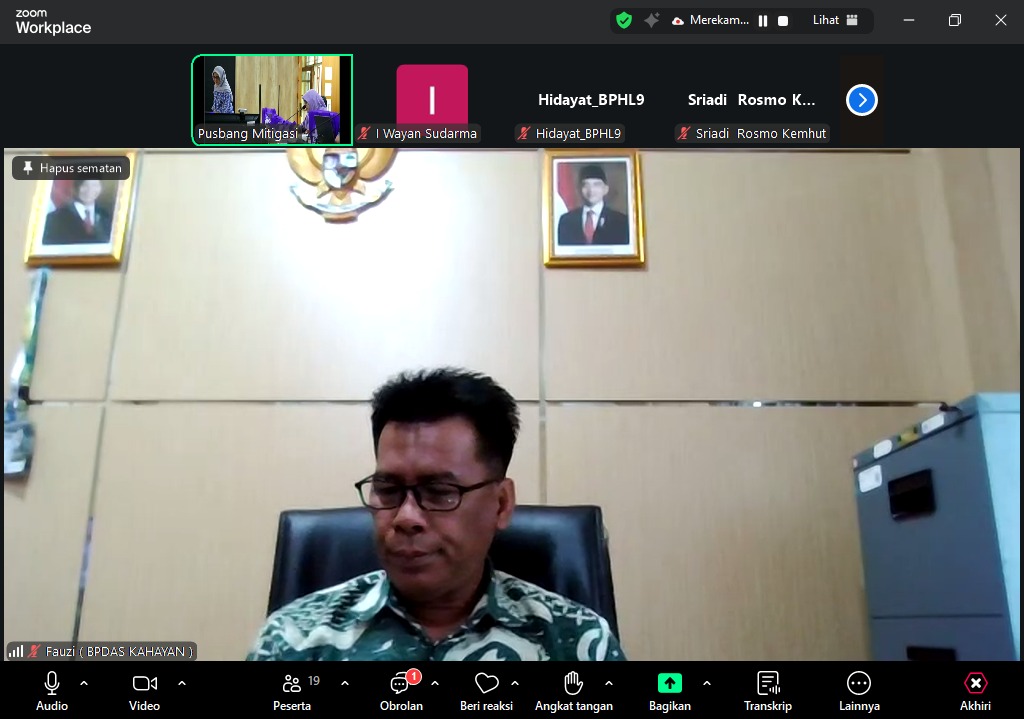The image size is (1024, 720).
Task: Open the Lainnya more options menu
Action: (x=859, y=690)
